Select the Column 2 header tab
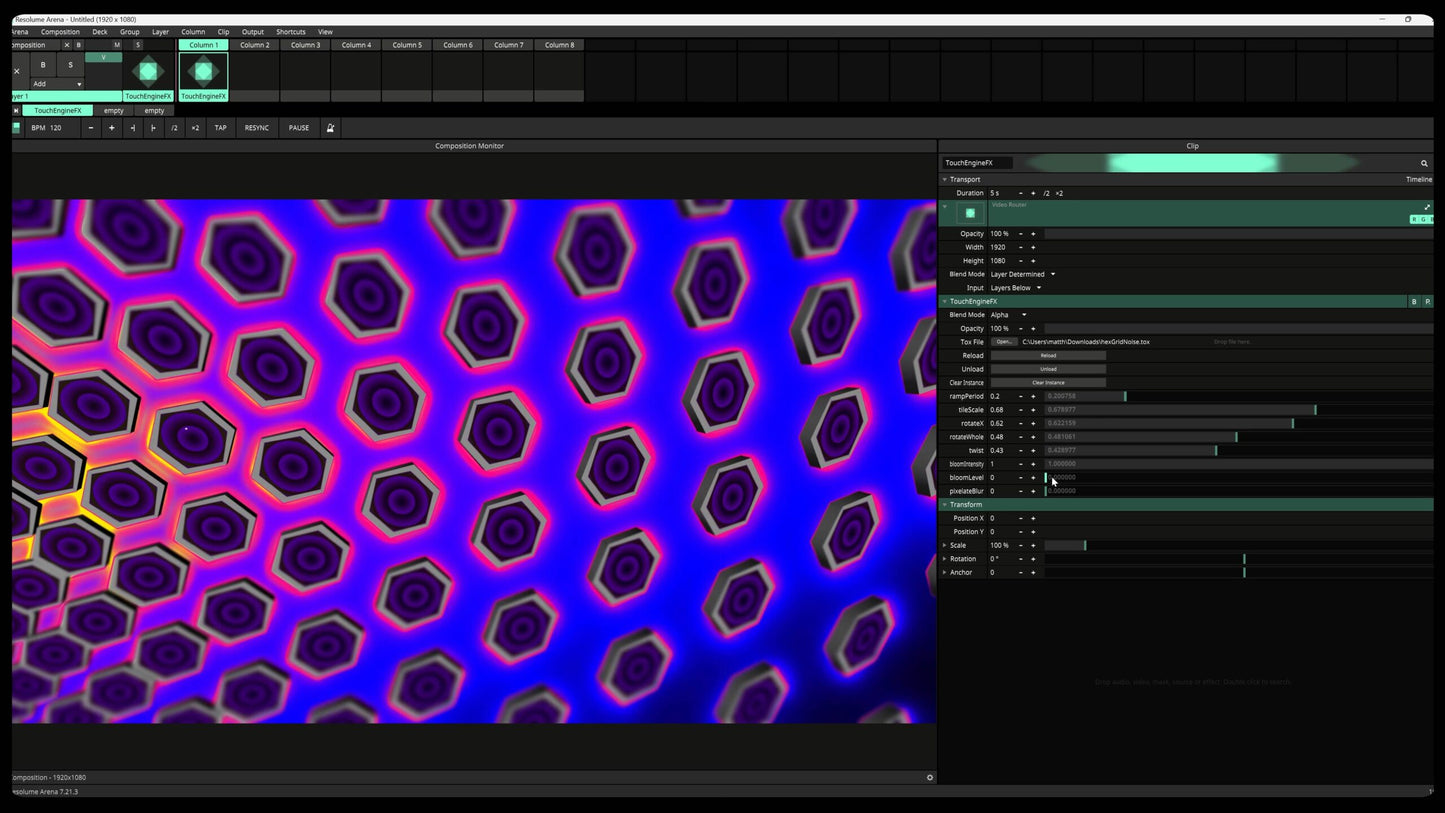Viewport: 1445px width, 813px height. coord(254,45)
